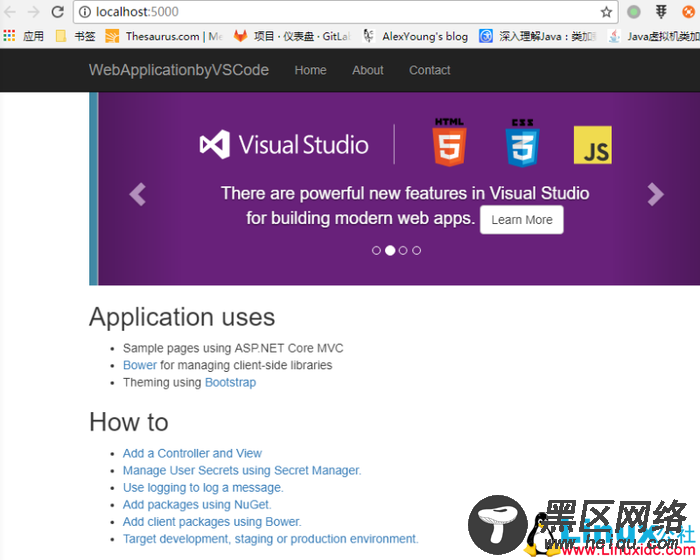This screenshot has height=560, width=700.
Task: Open the Home nav item
Action: pos(310,70)
